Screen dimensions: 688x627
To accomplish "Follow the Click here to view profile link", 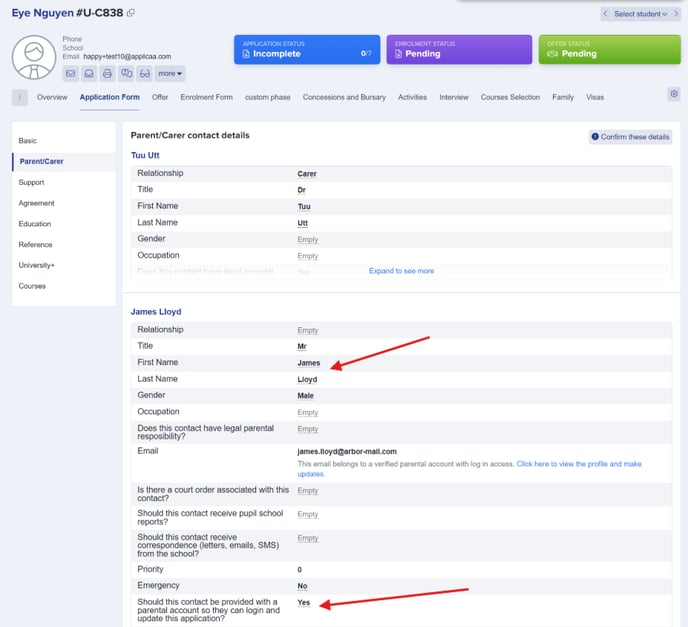I will [x=469, y=469].
